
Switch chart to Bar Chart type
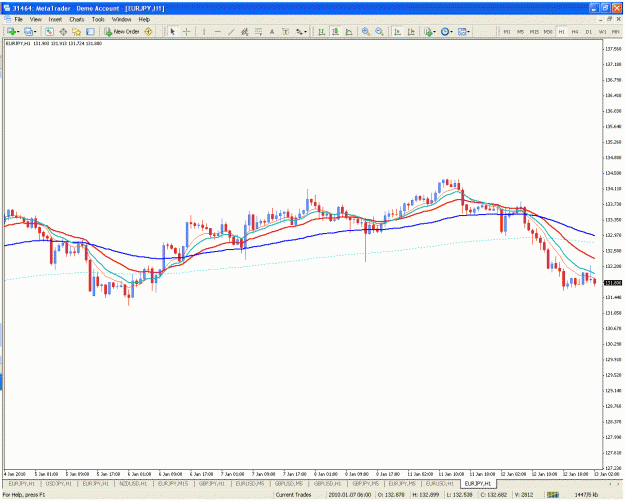click(x=321, y=31)
